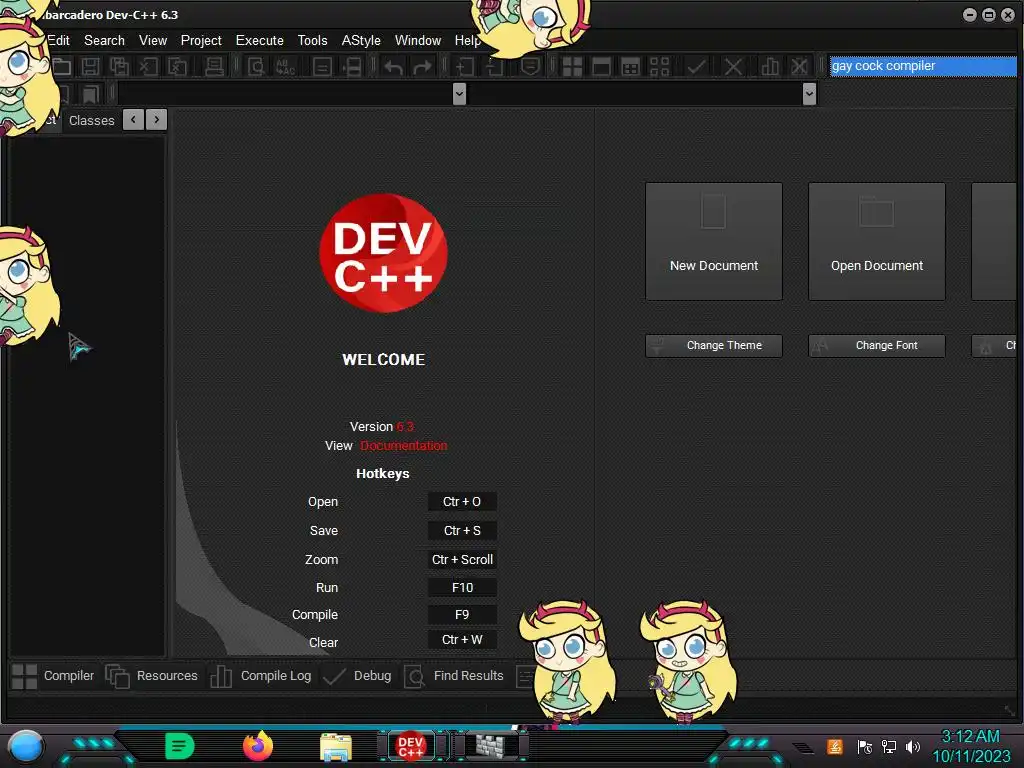Click the Dev C++ logo
The width and height of the screenshot is (1024, 768).
[383, 253]
